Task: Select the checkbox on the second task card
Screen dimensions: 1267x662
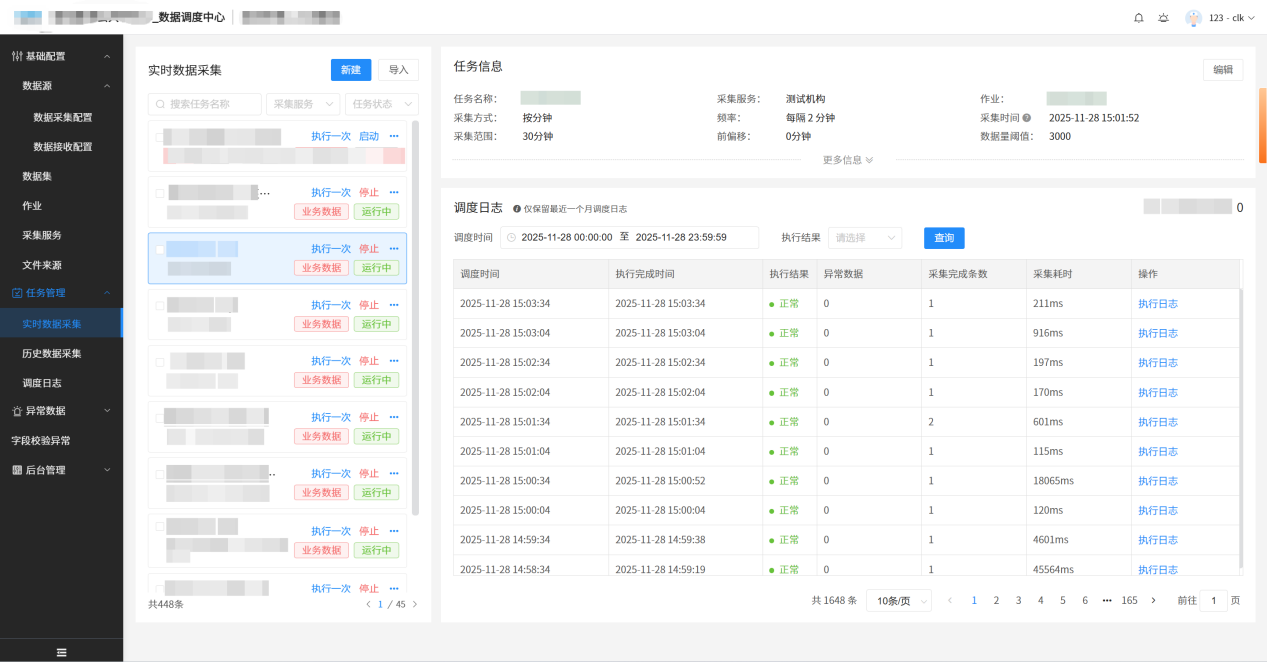Action: (x=160, y=193)
